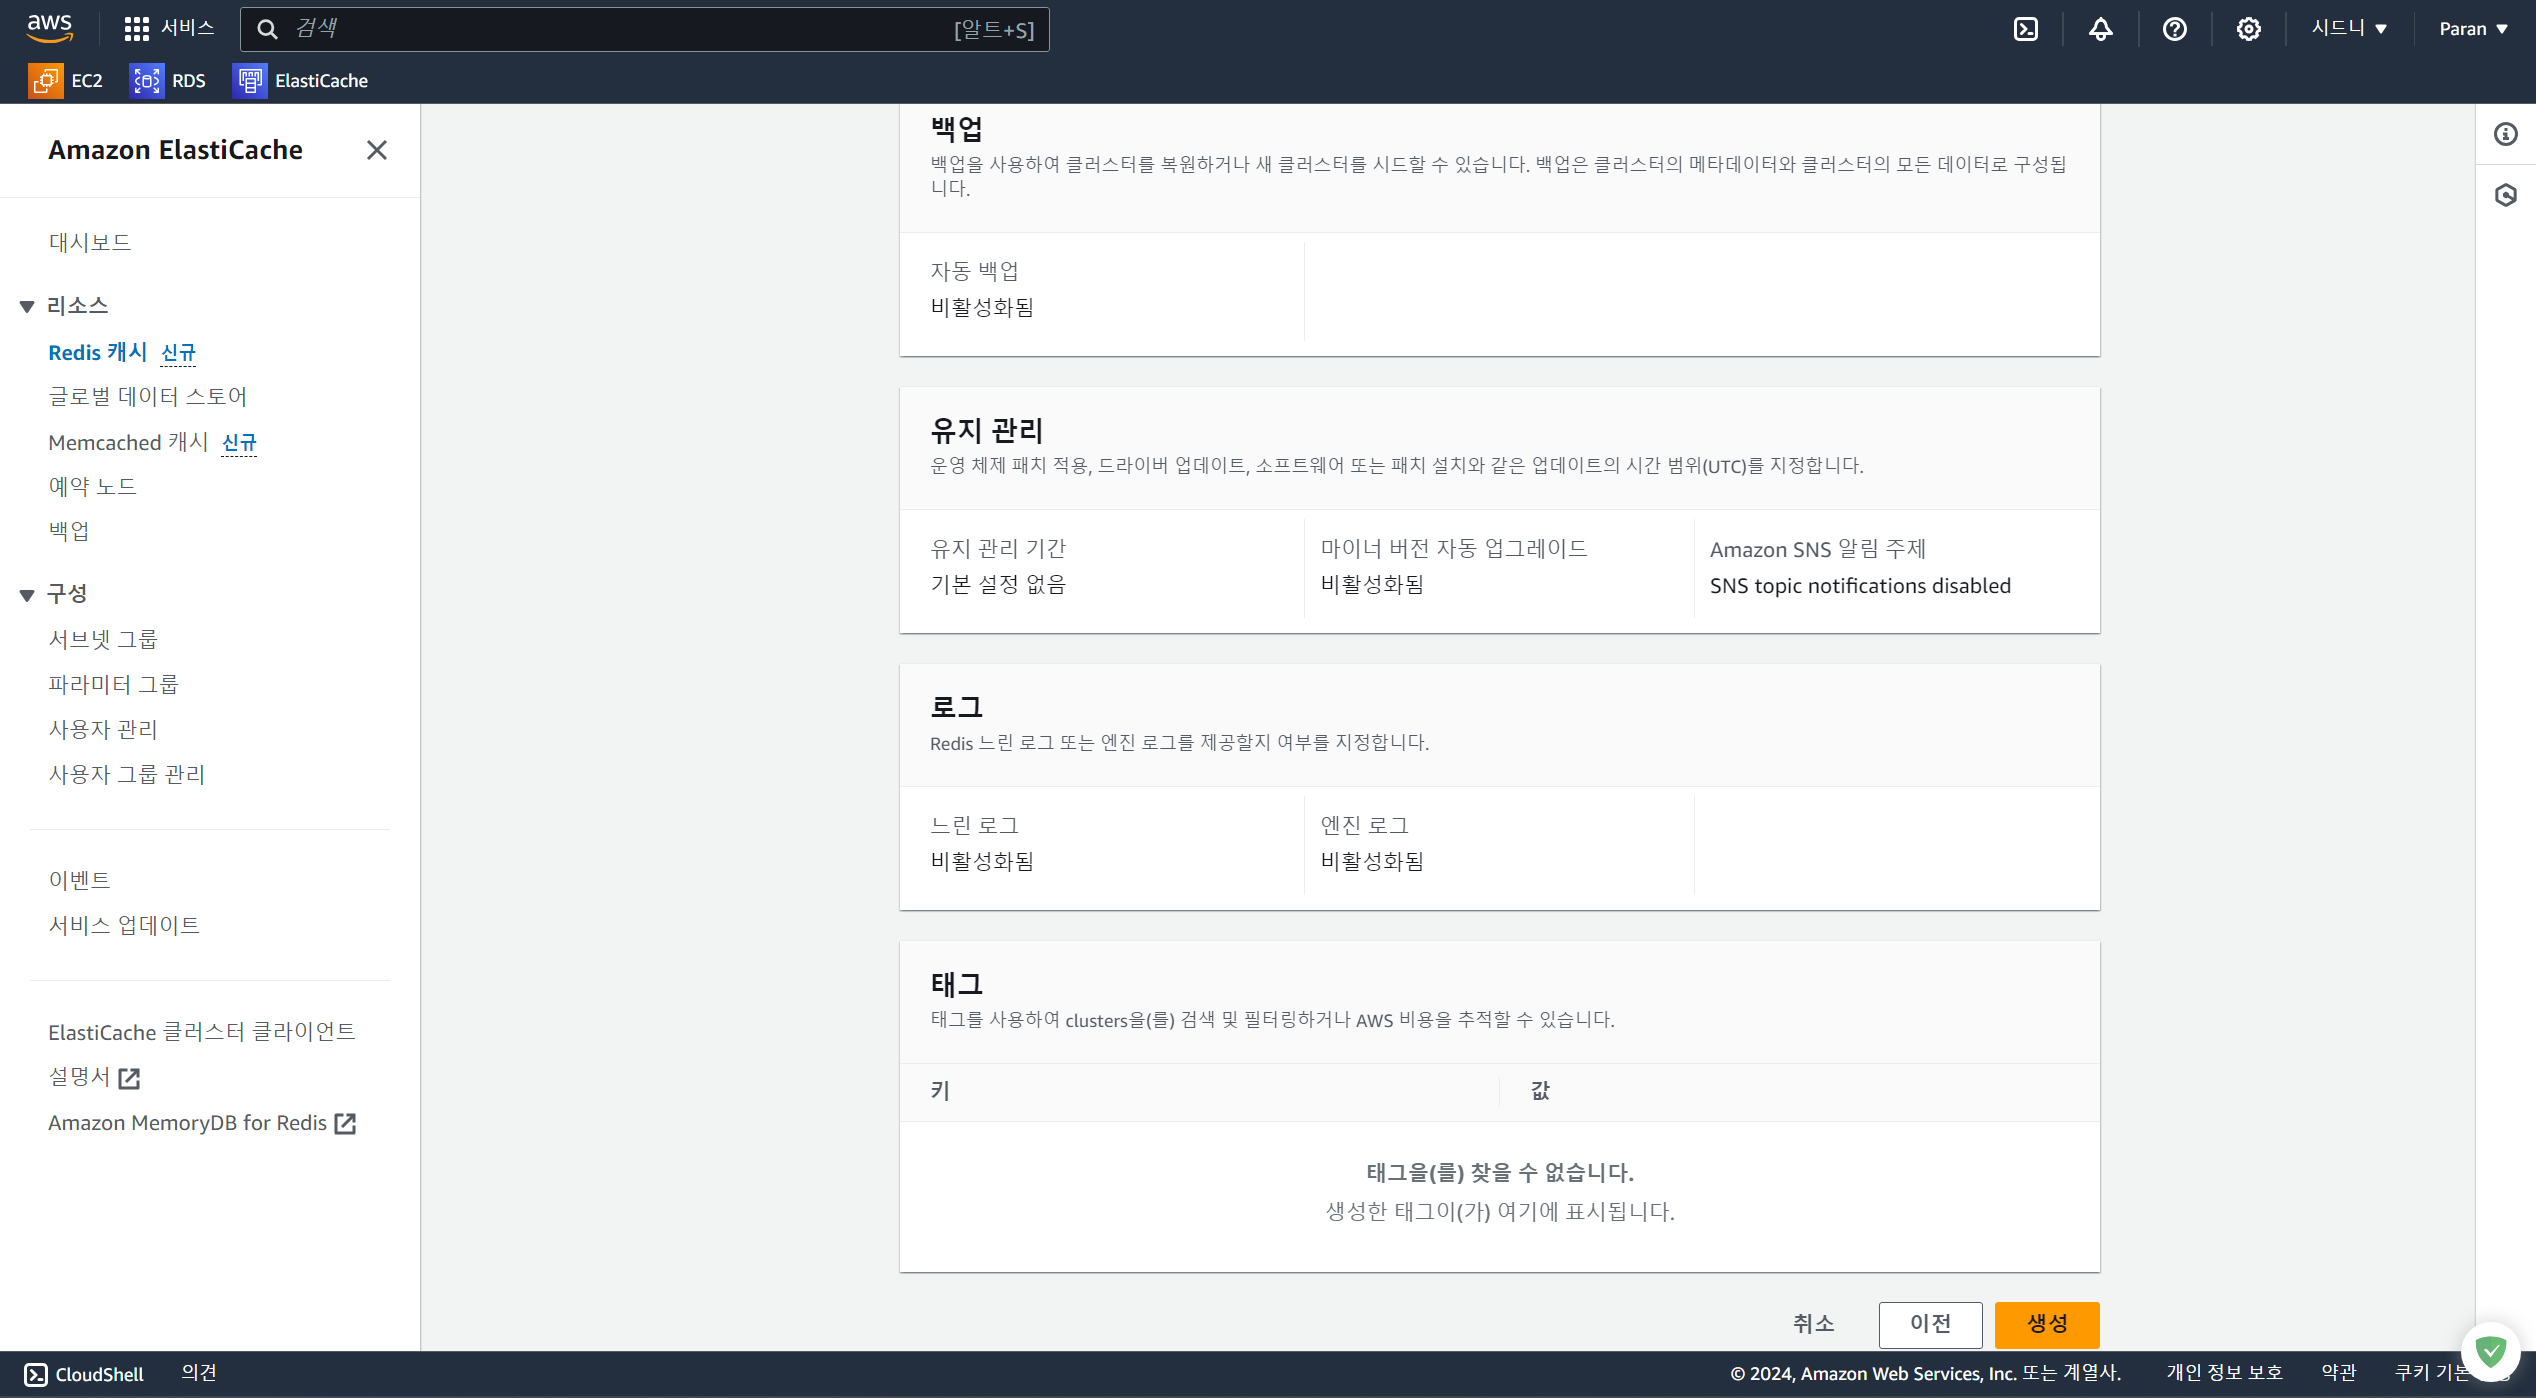This screenshot has width=2536, height=1398.
Task: Click 의견 in the footer
Action: pyautogui.click(x=198, y=1374)
